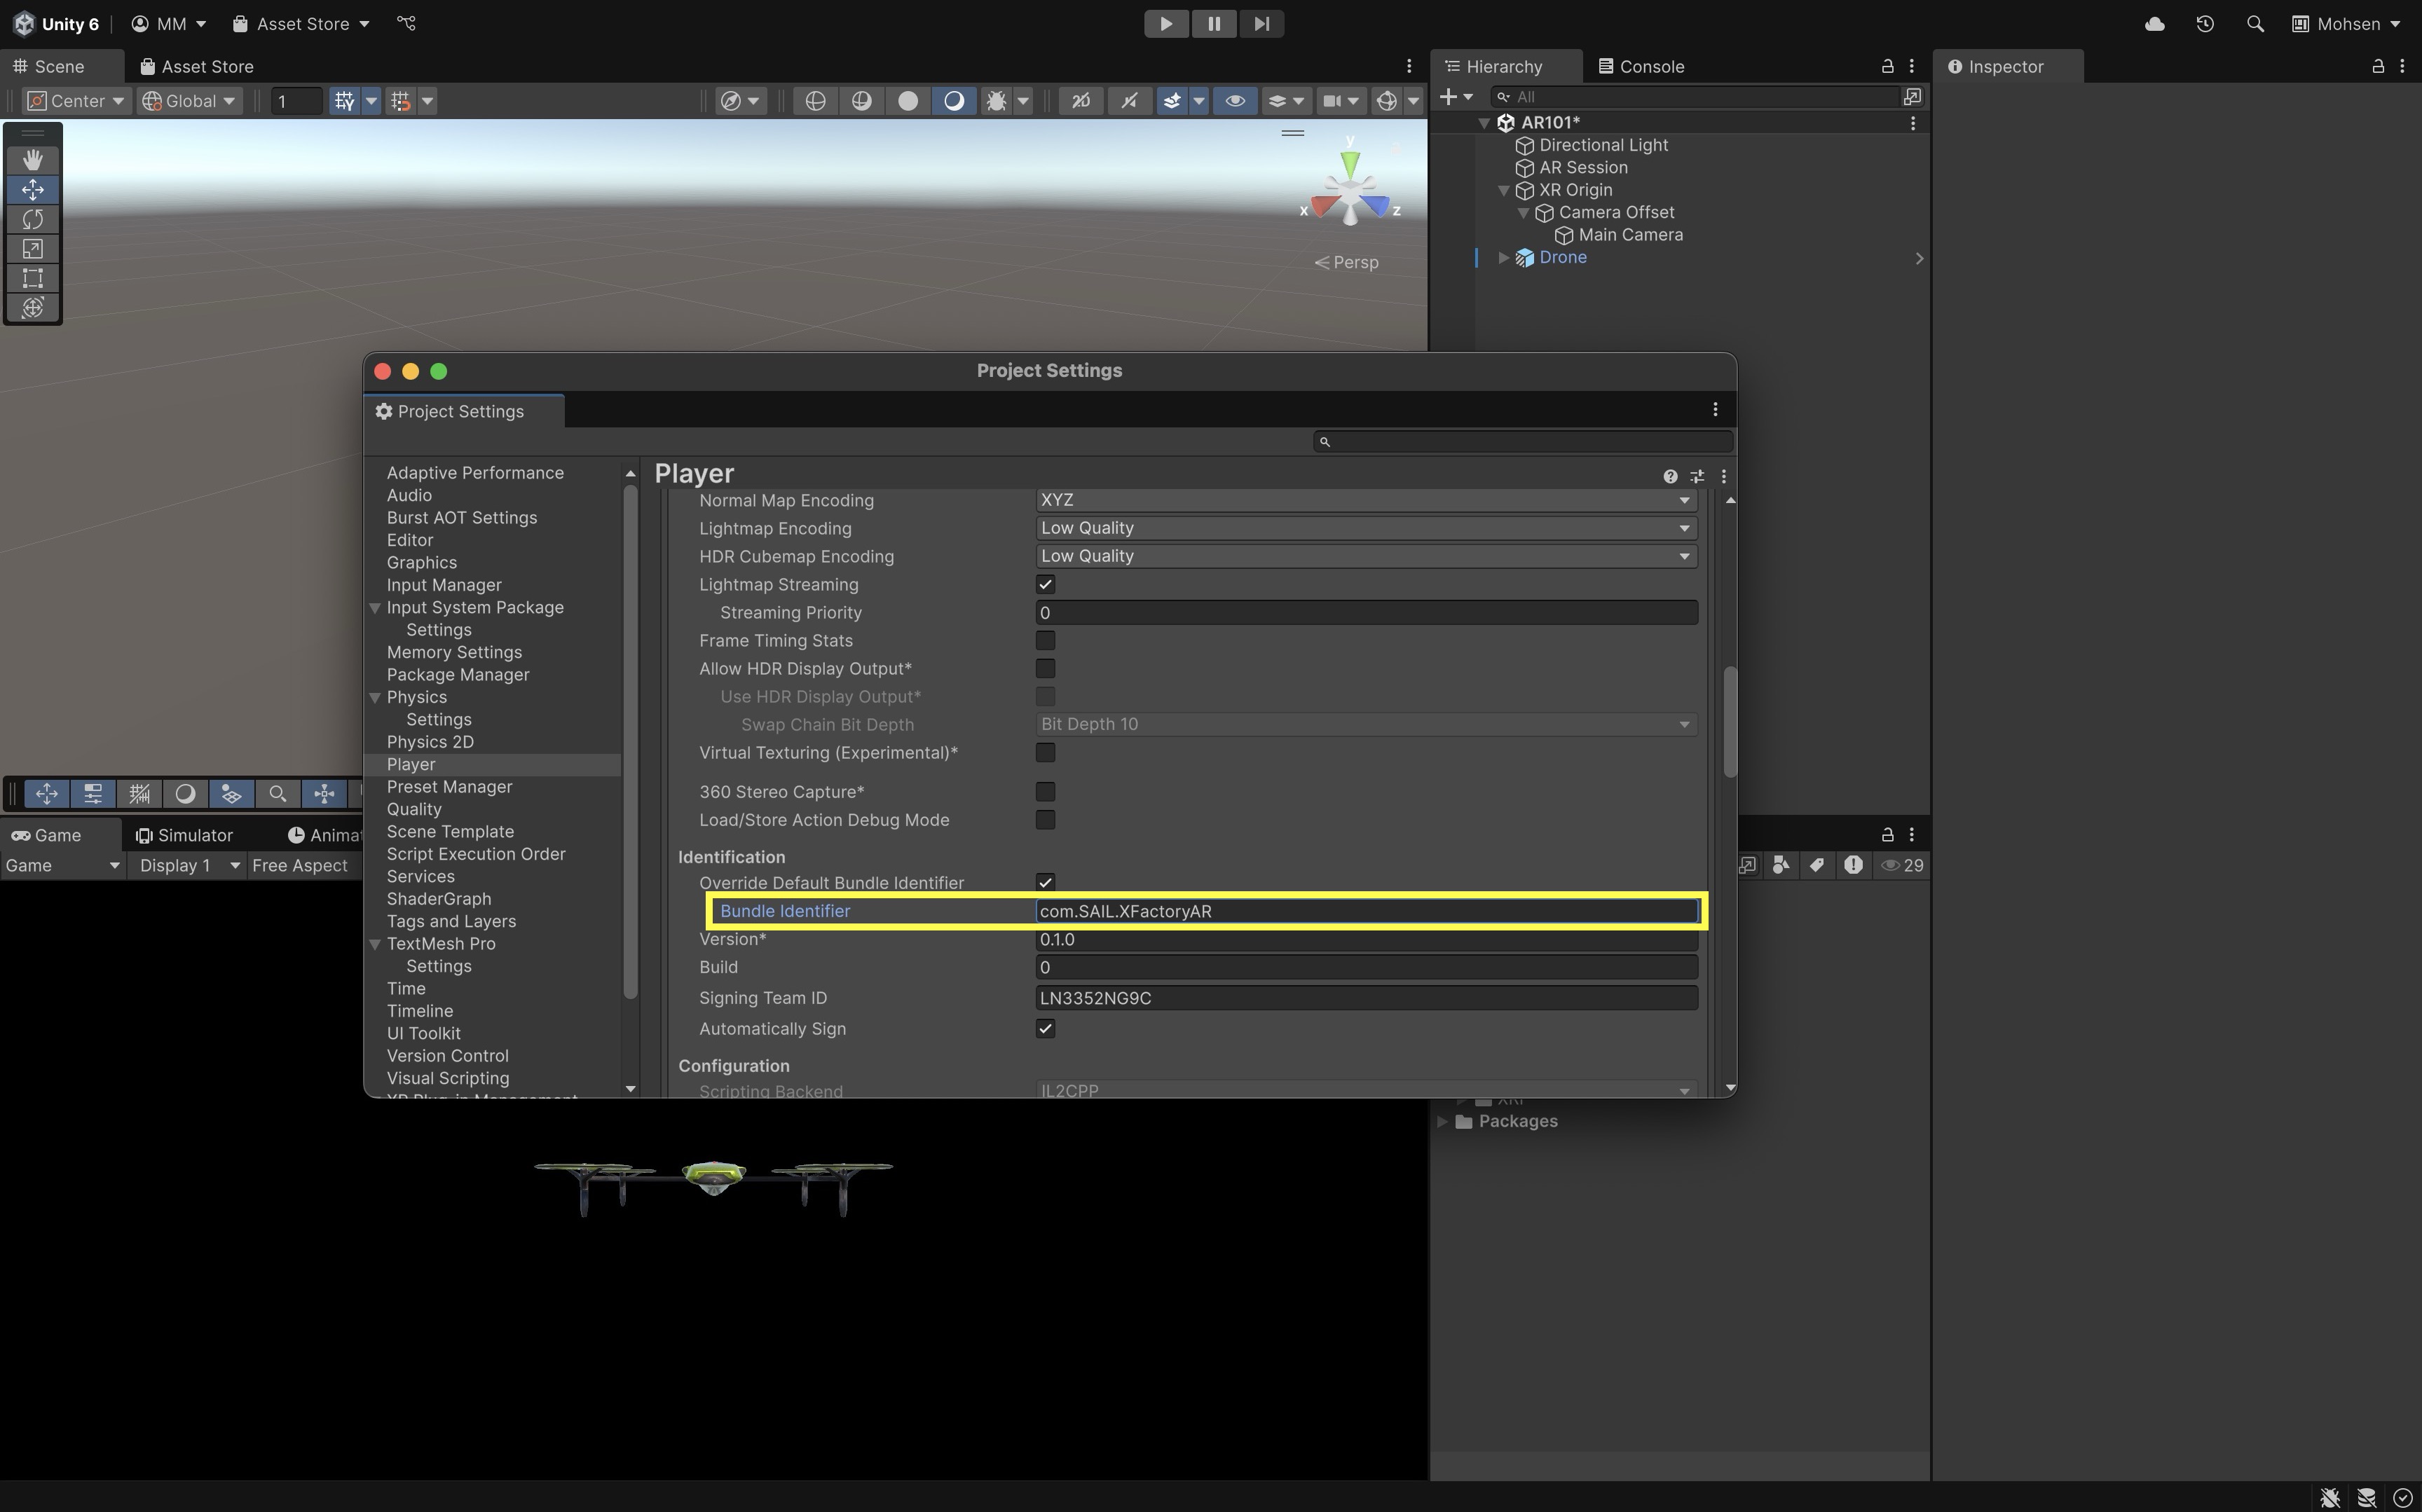The height and width of the screenshot is (1512, 2422).
Task: Expand the Drone object in Hierarchy
Action: [1503, 258]
